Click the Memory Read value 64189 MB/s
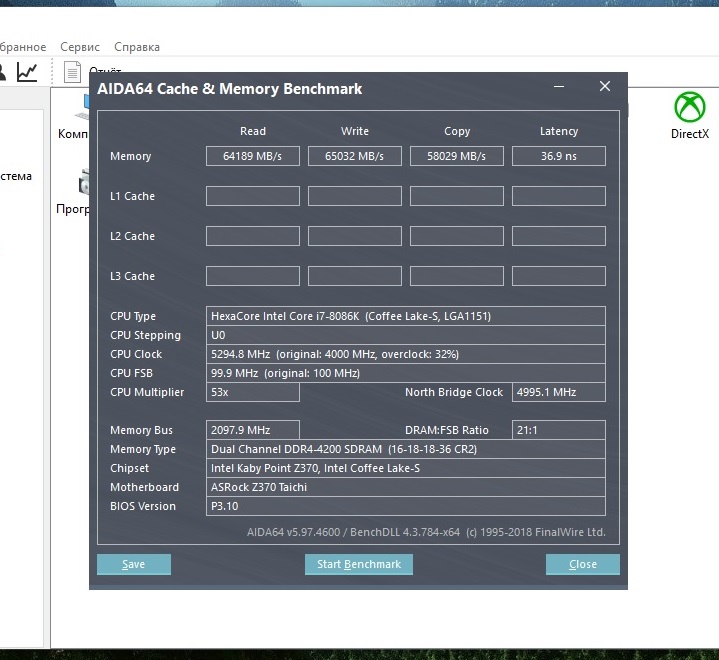This screenshot has width=719, height=660. click(253, 156)
